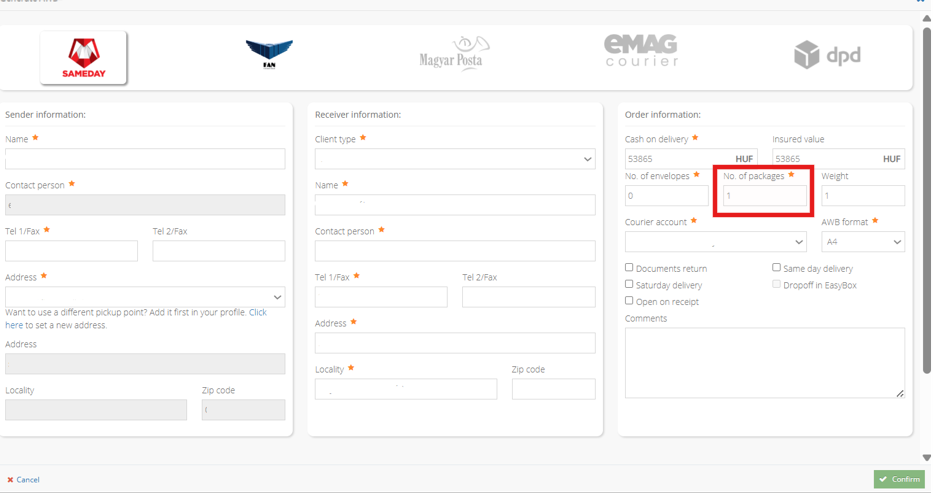Enable the Documents return checkbox
Screen dimensions: 933x493
[x=629, y=268]
